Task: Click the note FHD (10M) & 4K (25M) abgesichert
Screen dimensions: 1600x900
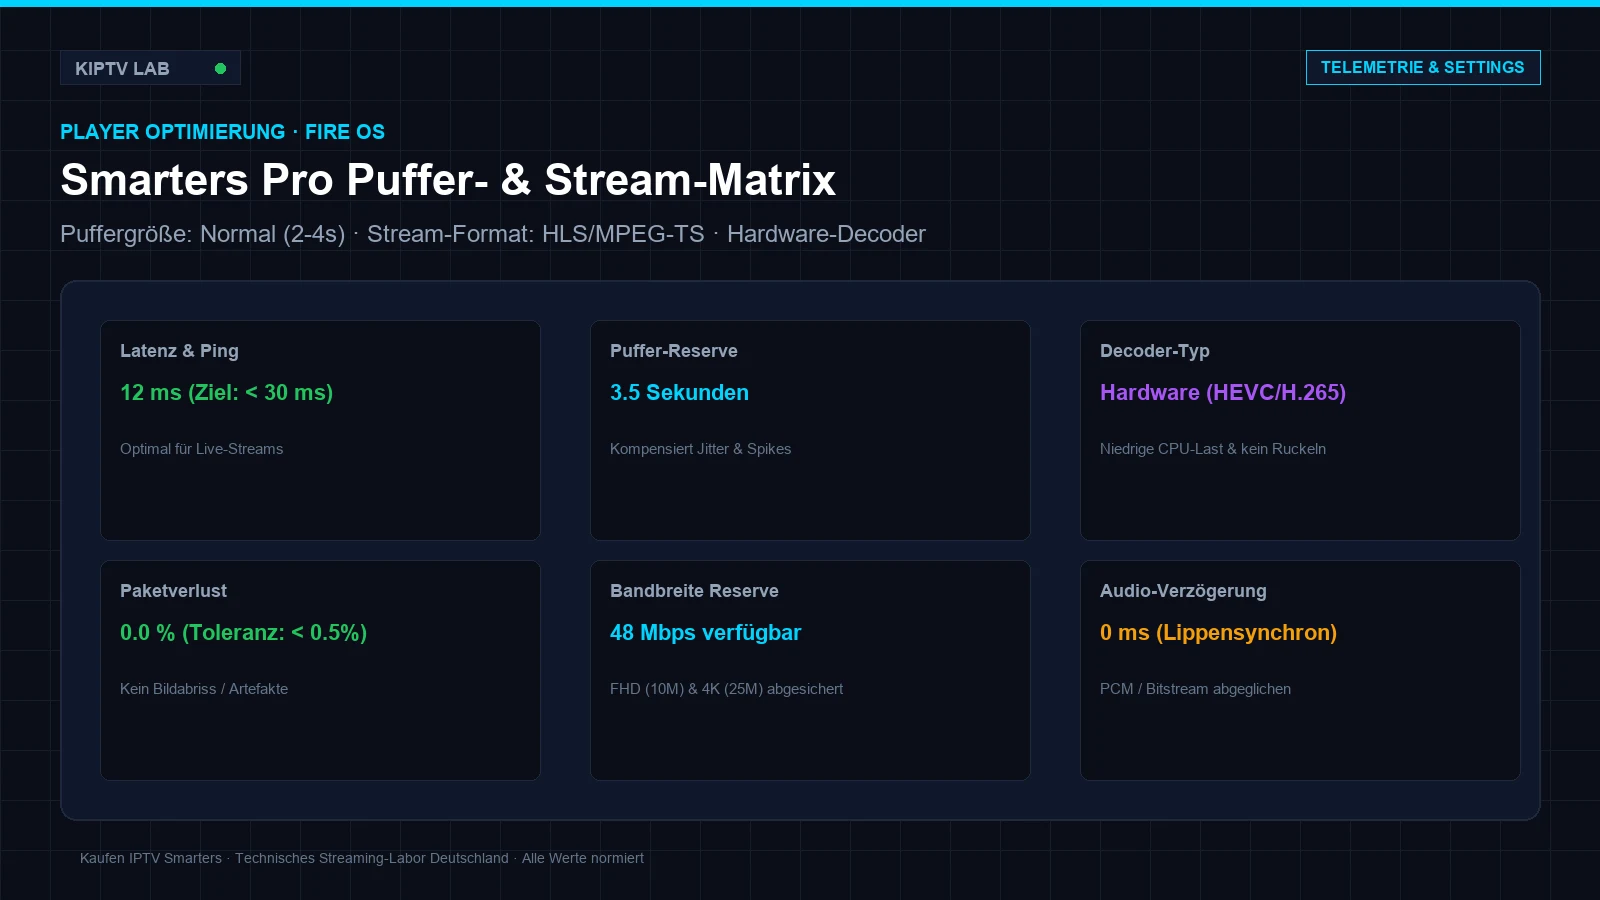Action: 726,689
